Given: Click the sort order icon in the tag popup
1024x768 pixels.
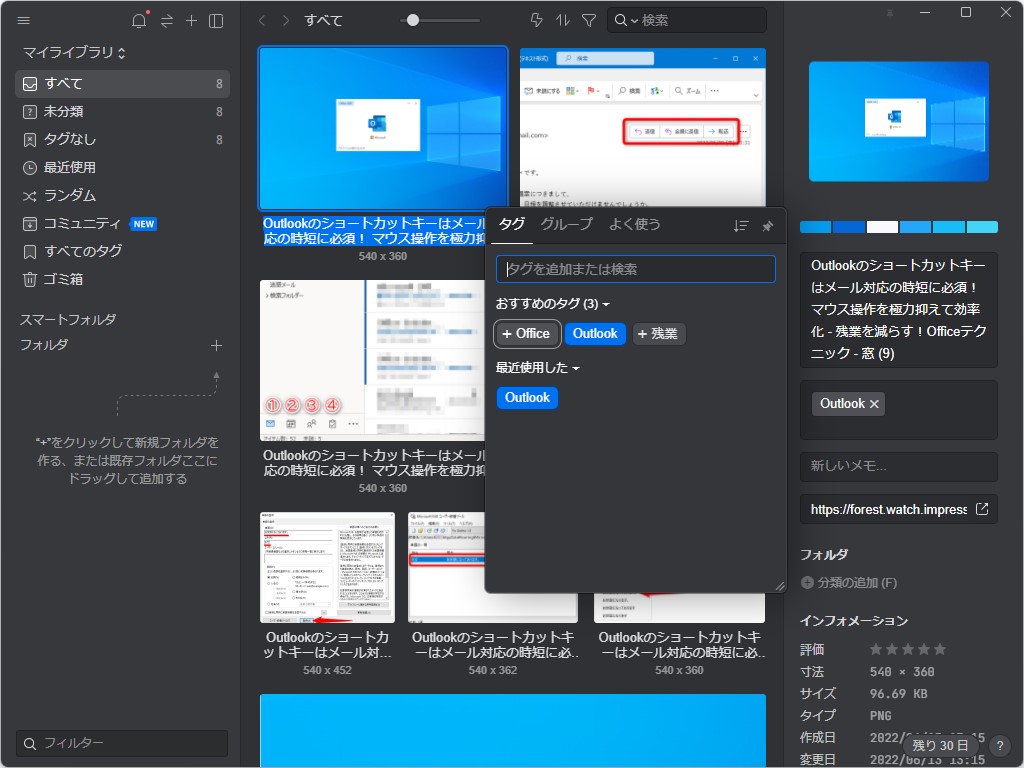Looking at the screenshot, I should point(741,226).
